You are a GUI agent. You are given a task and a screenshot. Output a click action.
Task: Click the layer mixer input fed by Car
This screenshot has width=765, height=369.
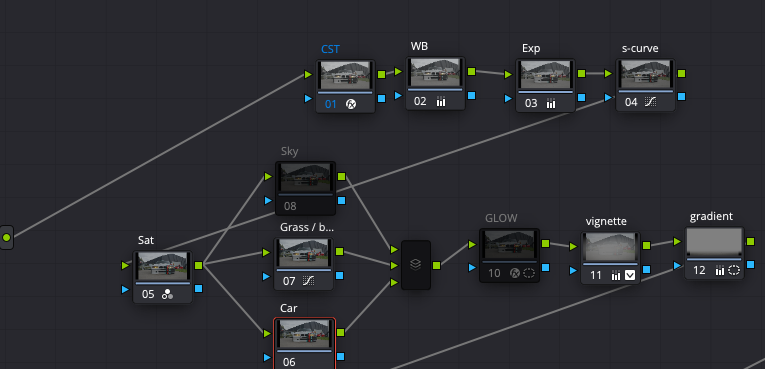click(394, 282)
